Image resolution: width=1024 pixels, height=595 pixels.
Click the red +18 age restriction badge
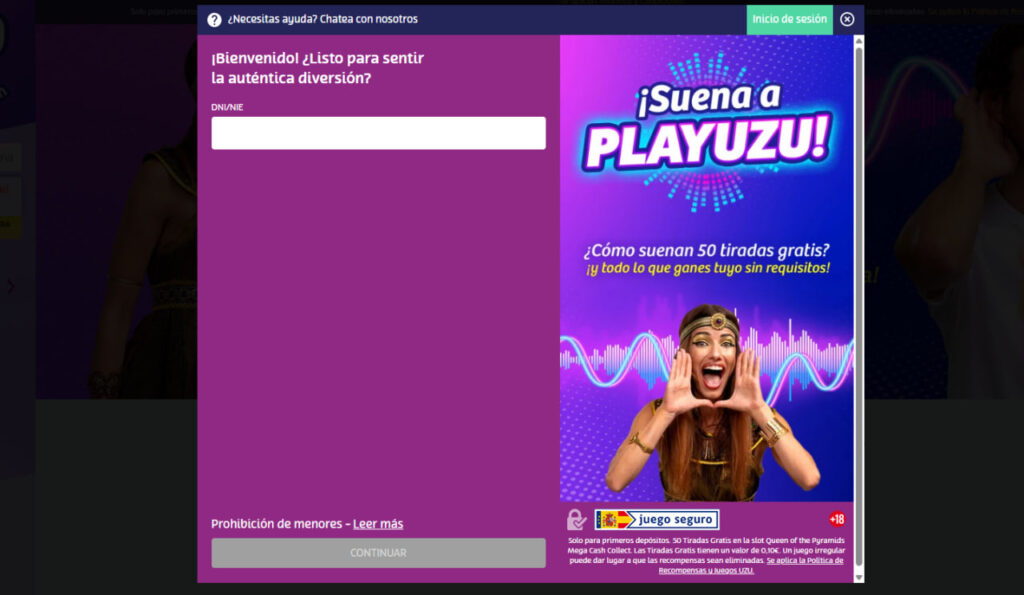837,519
